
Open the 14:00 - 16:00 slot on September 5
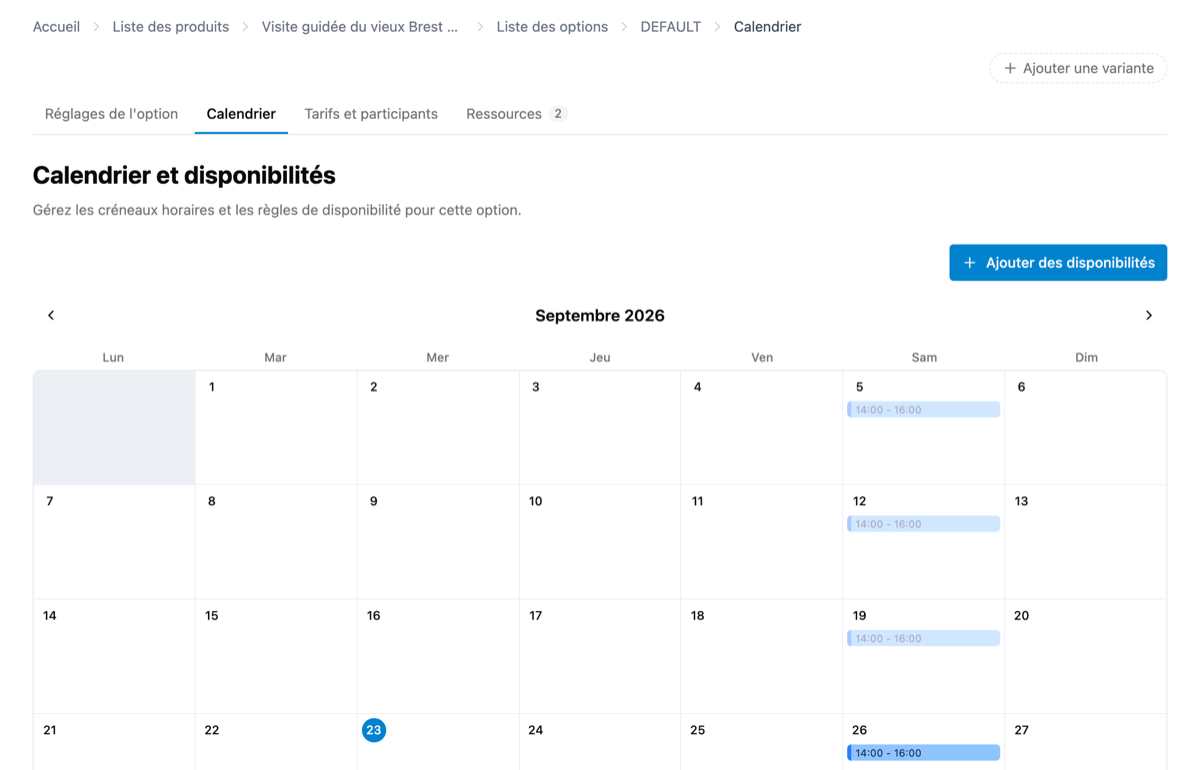923,410
